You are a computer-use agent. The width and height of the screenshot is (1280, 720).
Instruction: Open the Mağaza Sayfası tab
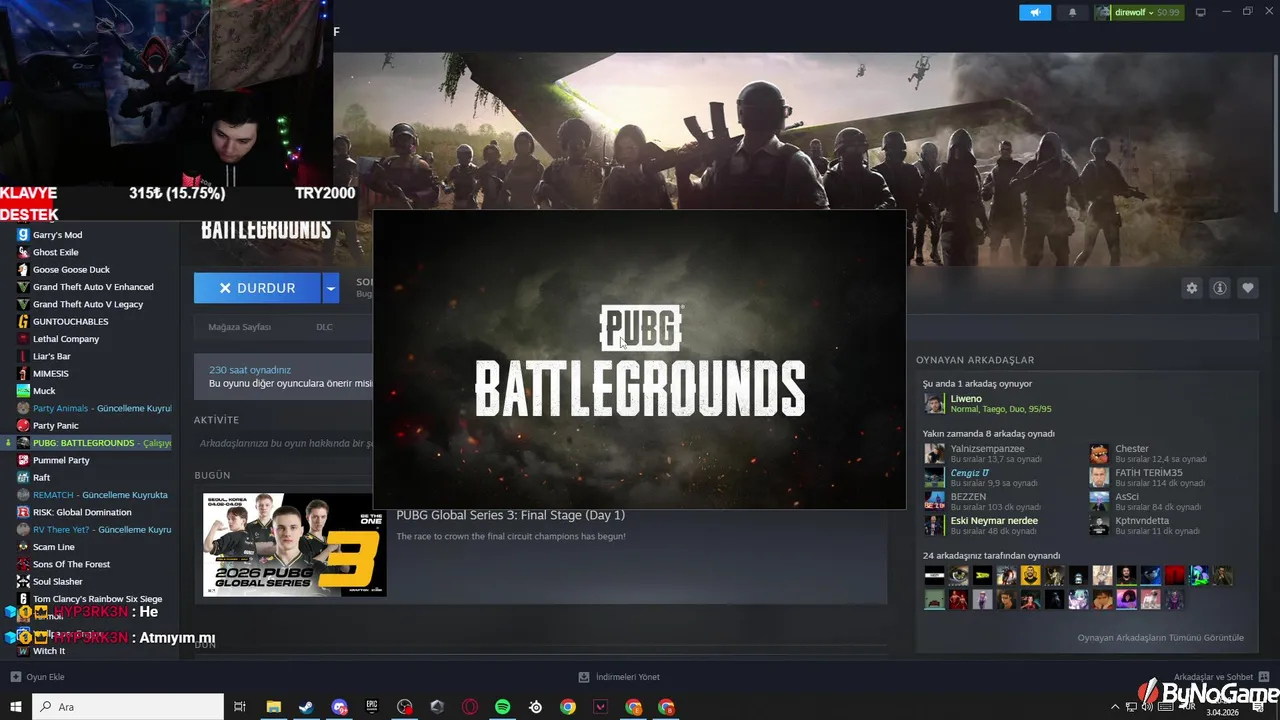(239, 327)
